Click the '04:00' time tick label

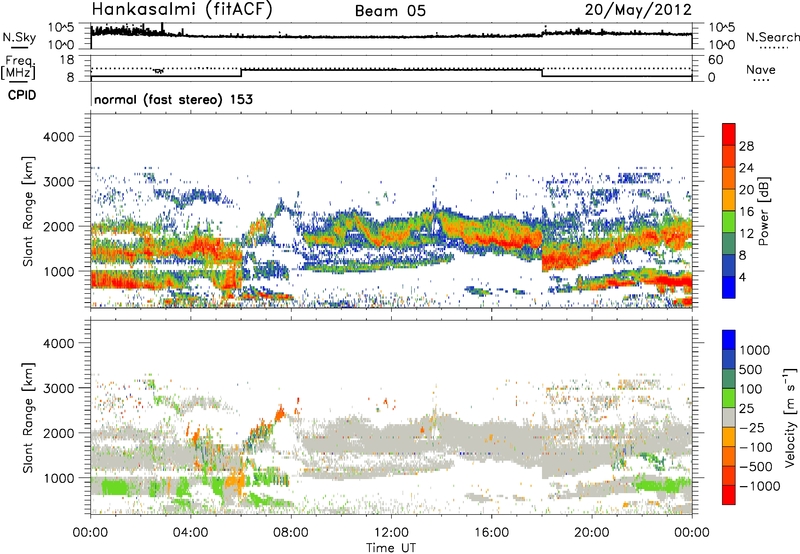point(190,533)
